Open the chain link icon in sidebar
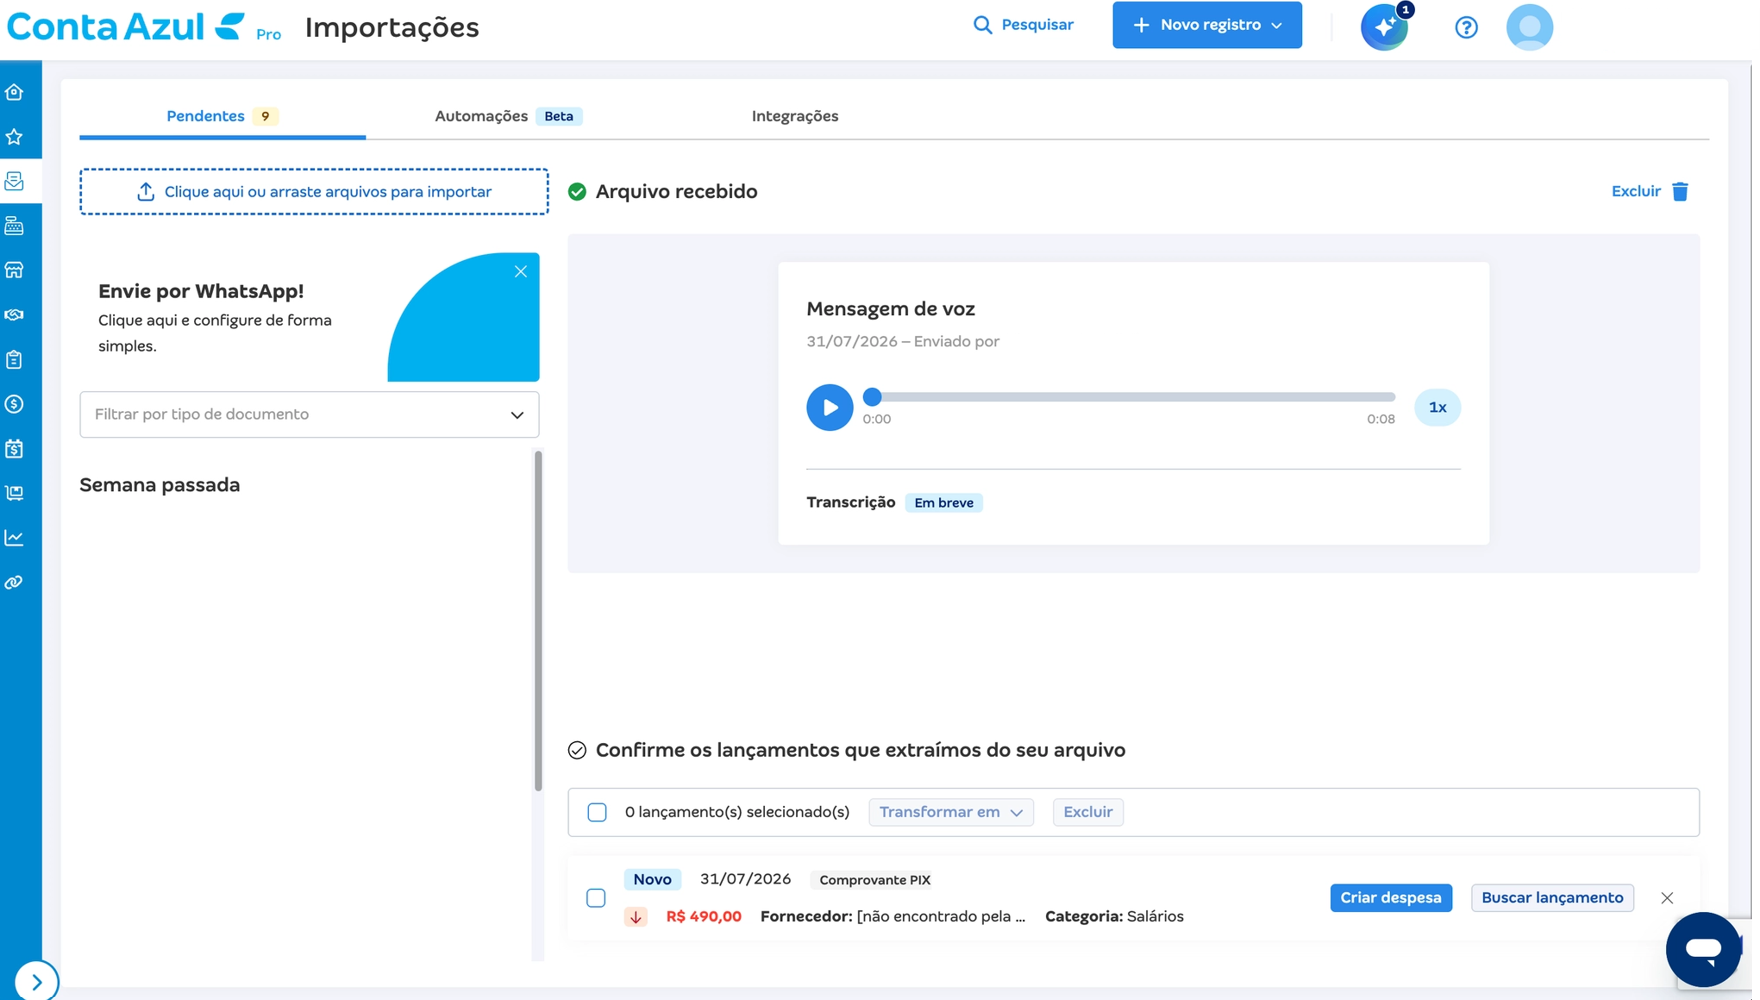Image resolution: width=1760 pixels, height=1000 pixels. point(15,582)
